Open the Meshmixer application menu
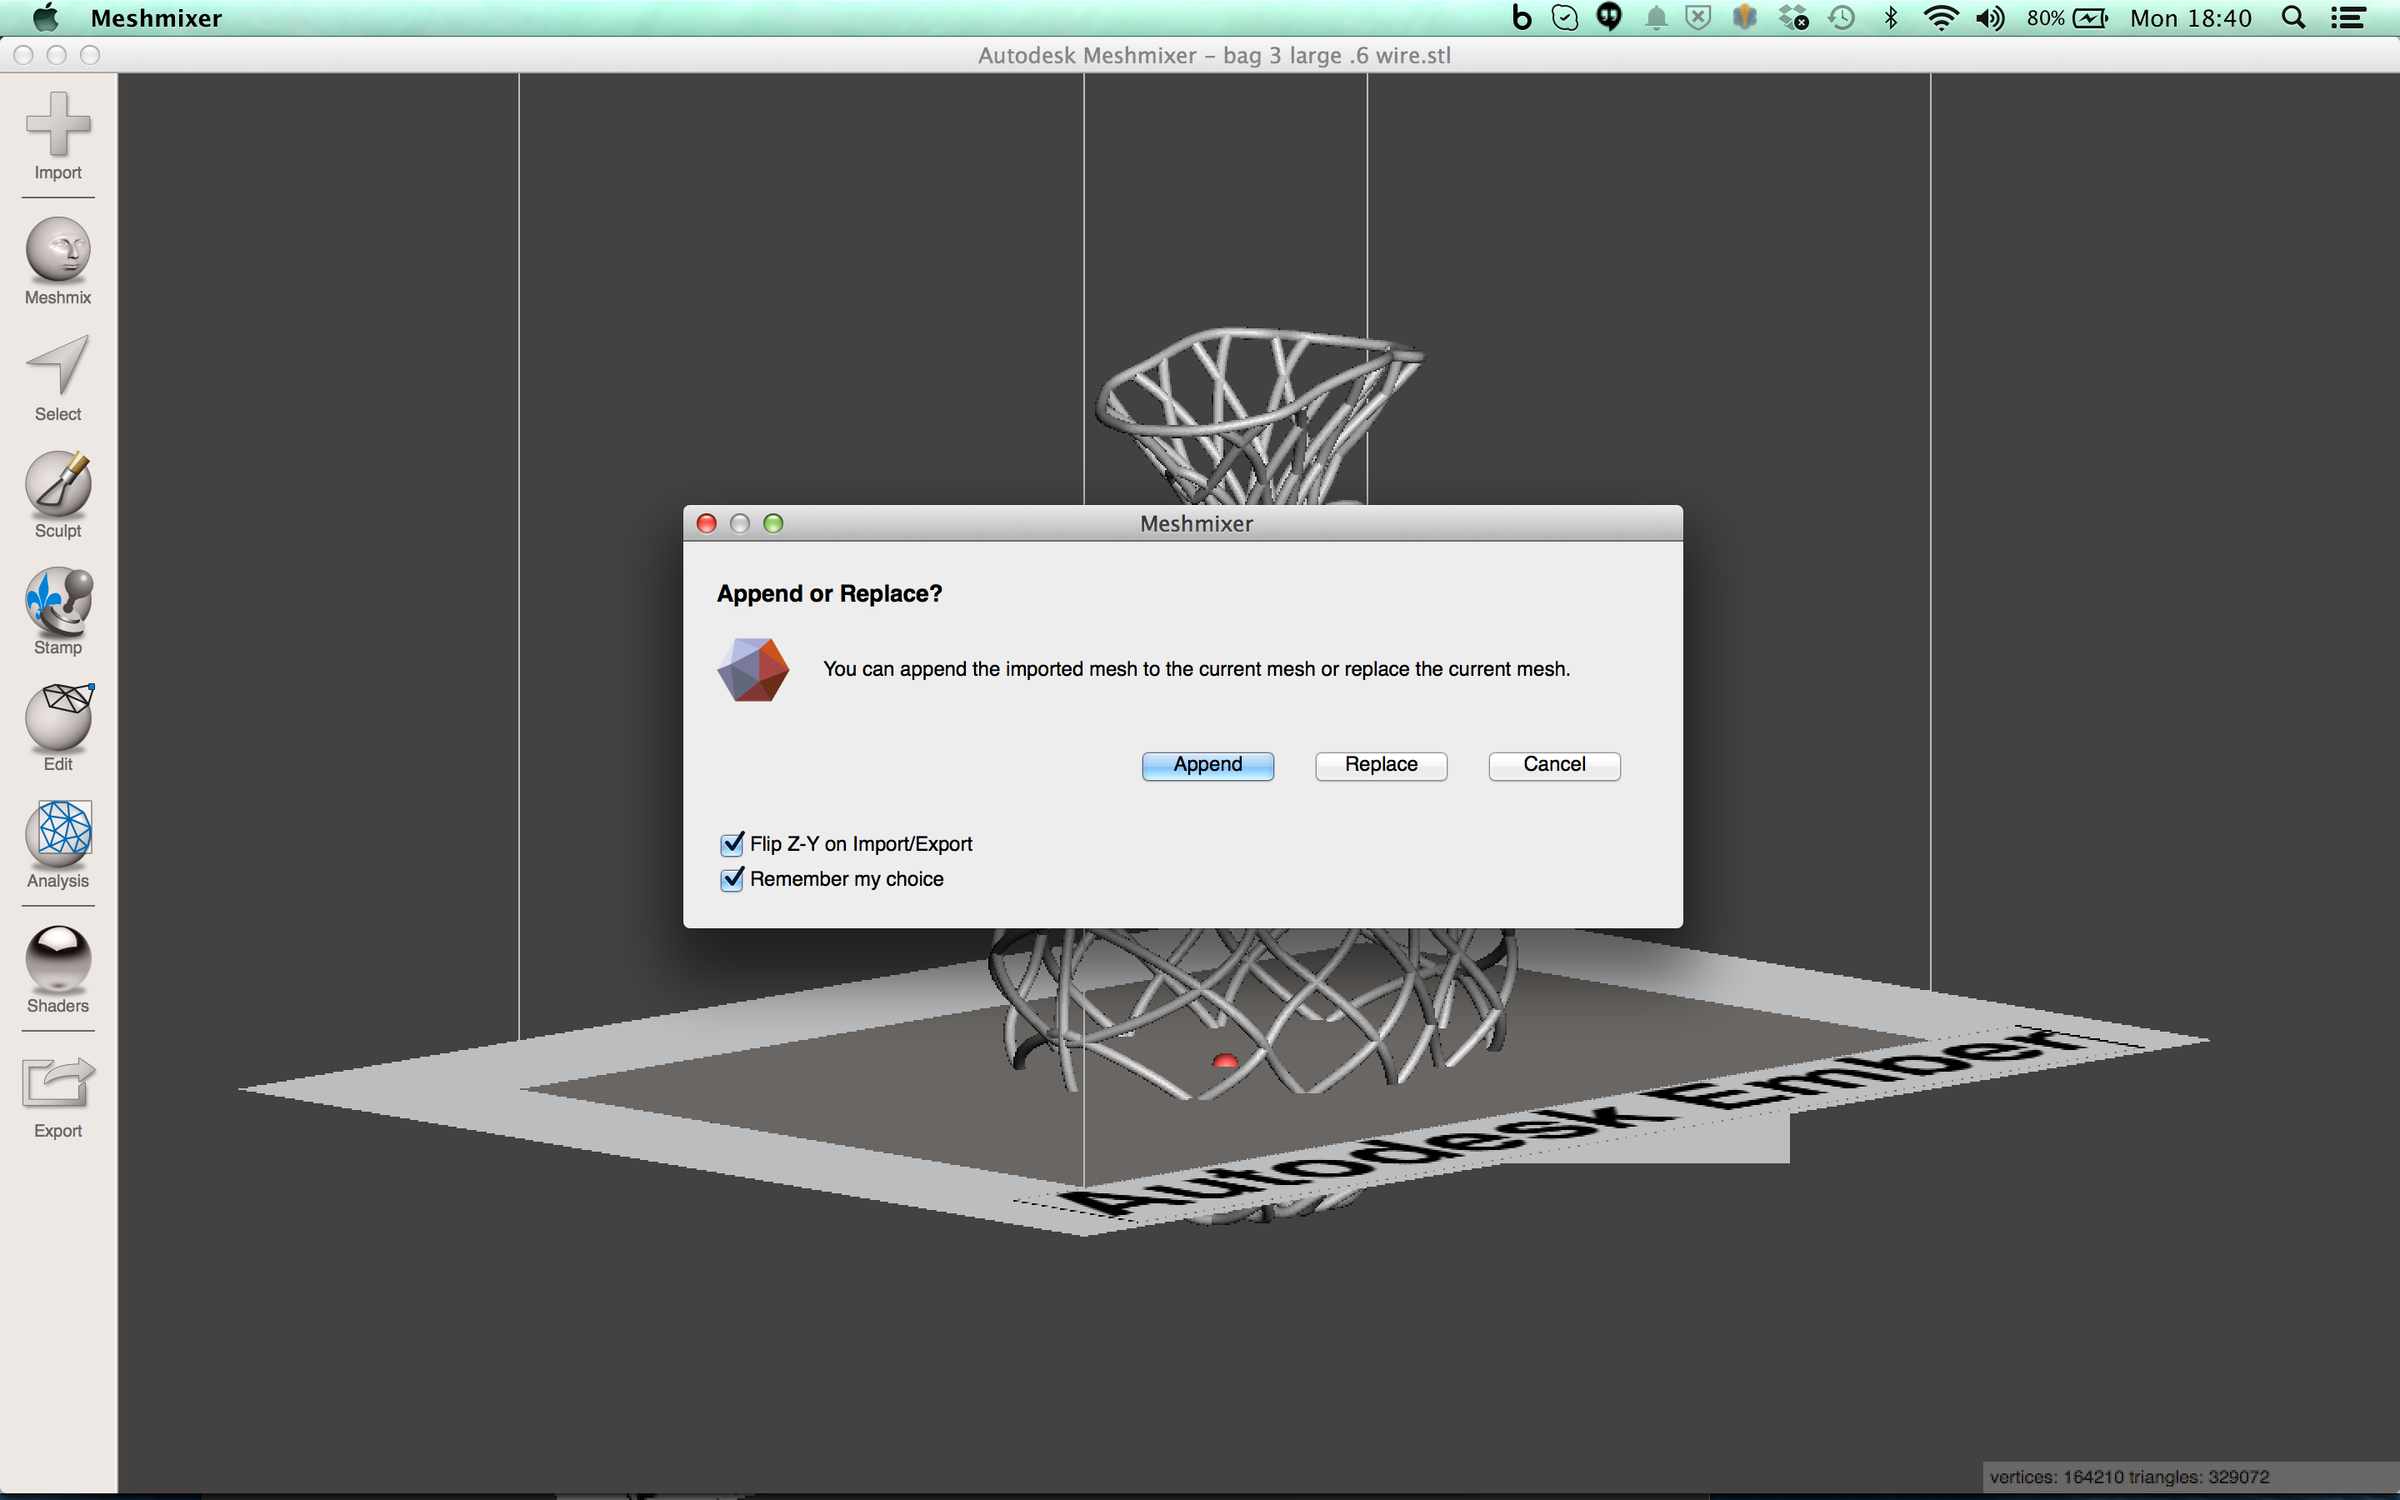 pos(156,17)
